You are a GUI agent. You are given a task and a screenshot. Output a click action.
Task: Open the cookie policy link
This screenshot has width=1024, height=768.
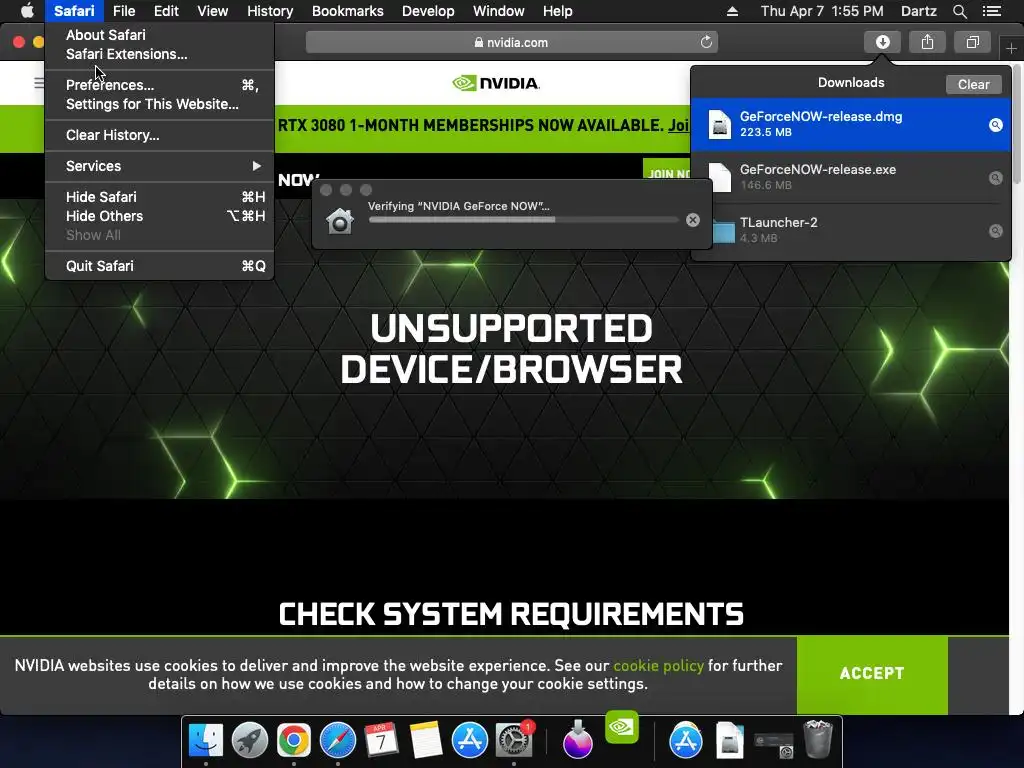658,665
